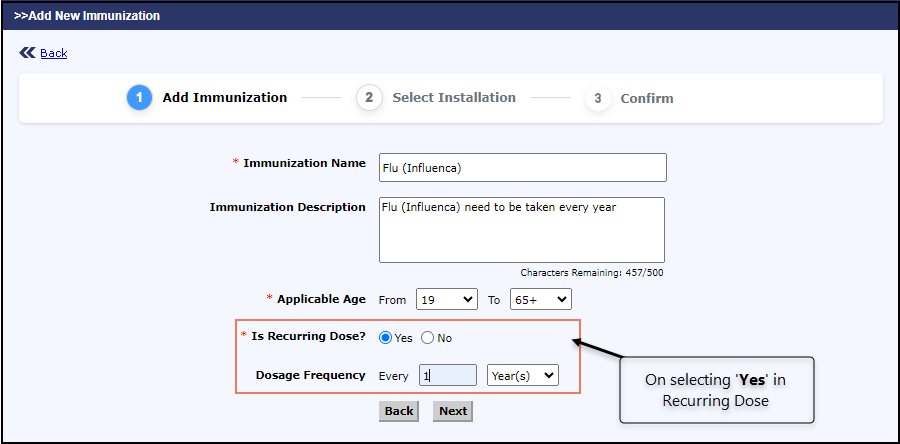Screen dimensions: 900x444
Task: Click the step 3 circle indicator
Action: [x=598, y=98]
